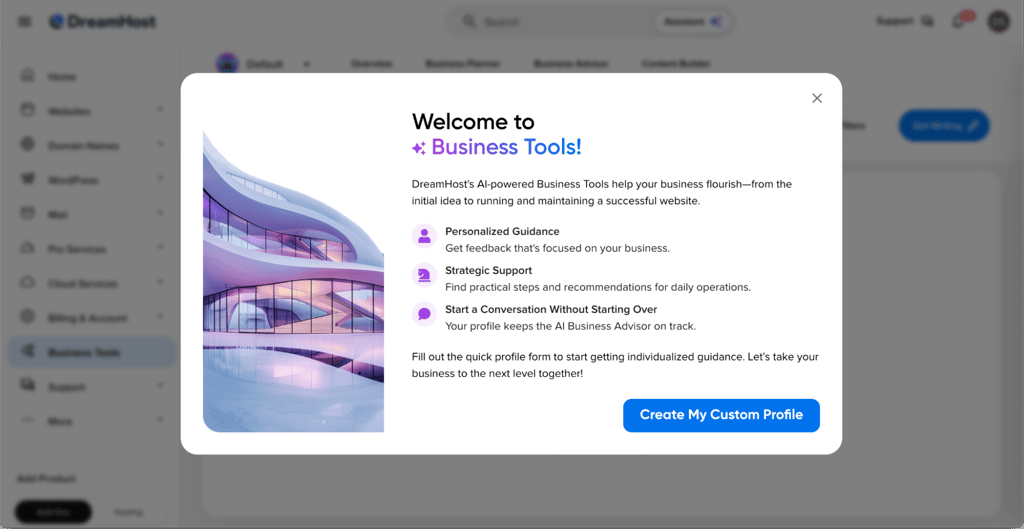This screenshot has width=1024, height=529.
Task: Expand the Mail sidebar section
Action: (x=160, y=214)
